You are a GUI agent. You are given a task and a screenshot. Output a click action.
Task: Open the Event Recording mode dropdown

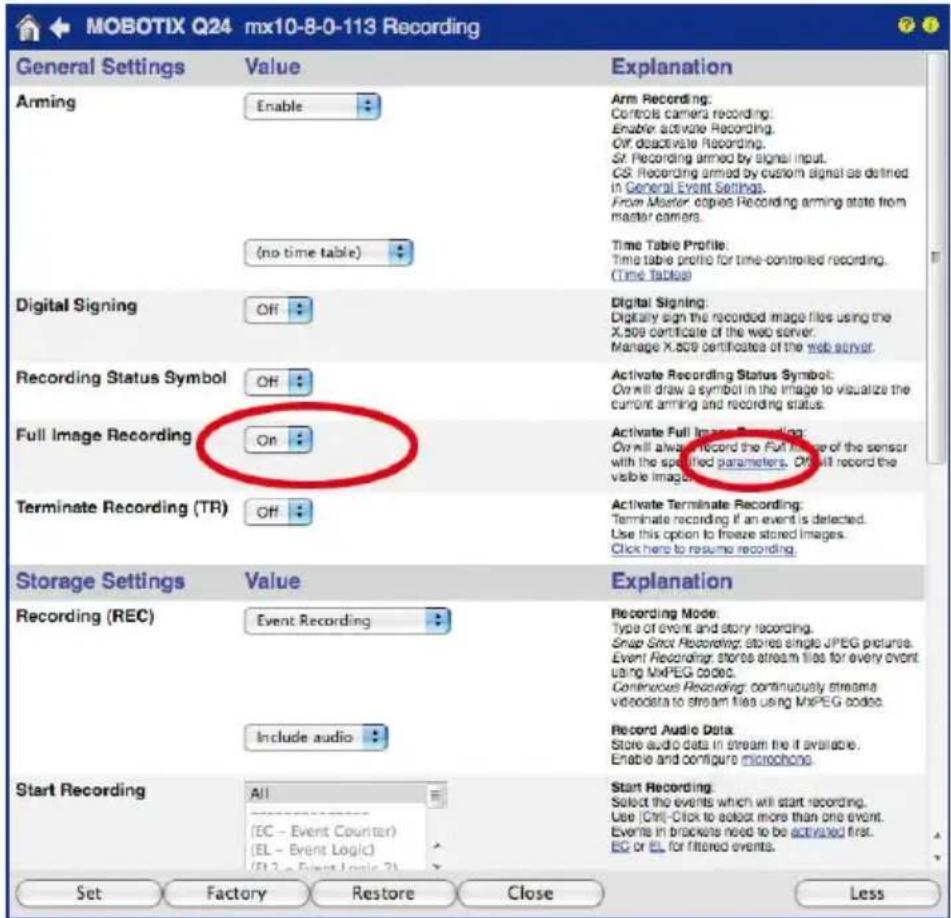[x=347, y=620]
